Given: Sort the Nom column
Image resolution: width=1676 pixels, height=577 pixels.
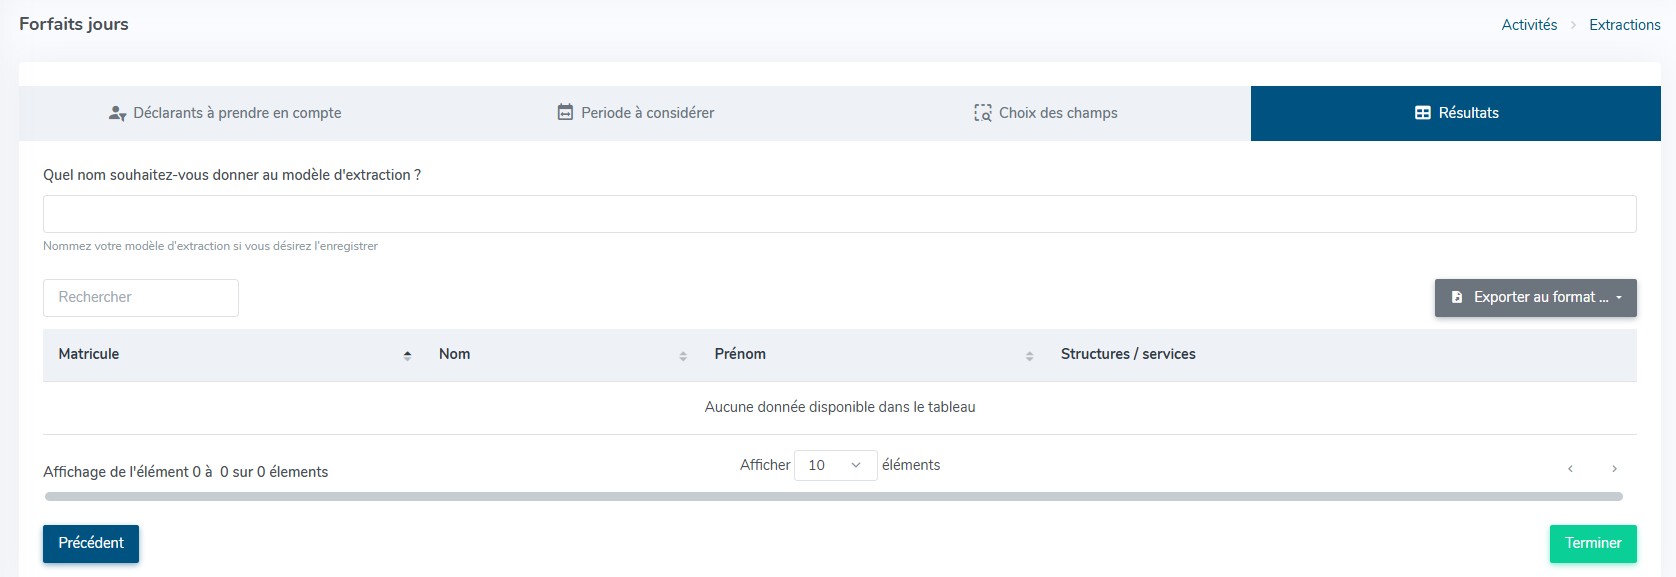Looking at the screenshot, I should pyautogui.click(x=683, y=355).
